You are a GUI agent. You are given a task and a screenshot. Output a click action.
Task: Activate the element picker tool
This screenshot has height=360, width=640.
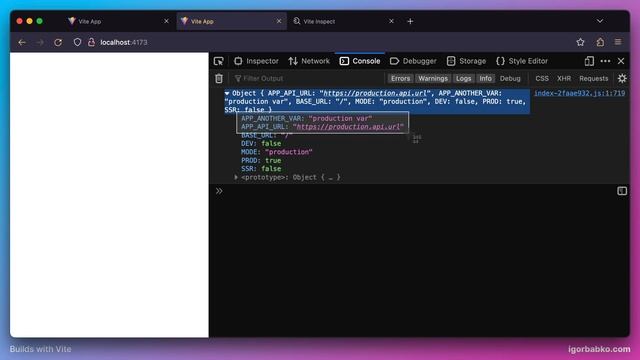point(219,61)
